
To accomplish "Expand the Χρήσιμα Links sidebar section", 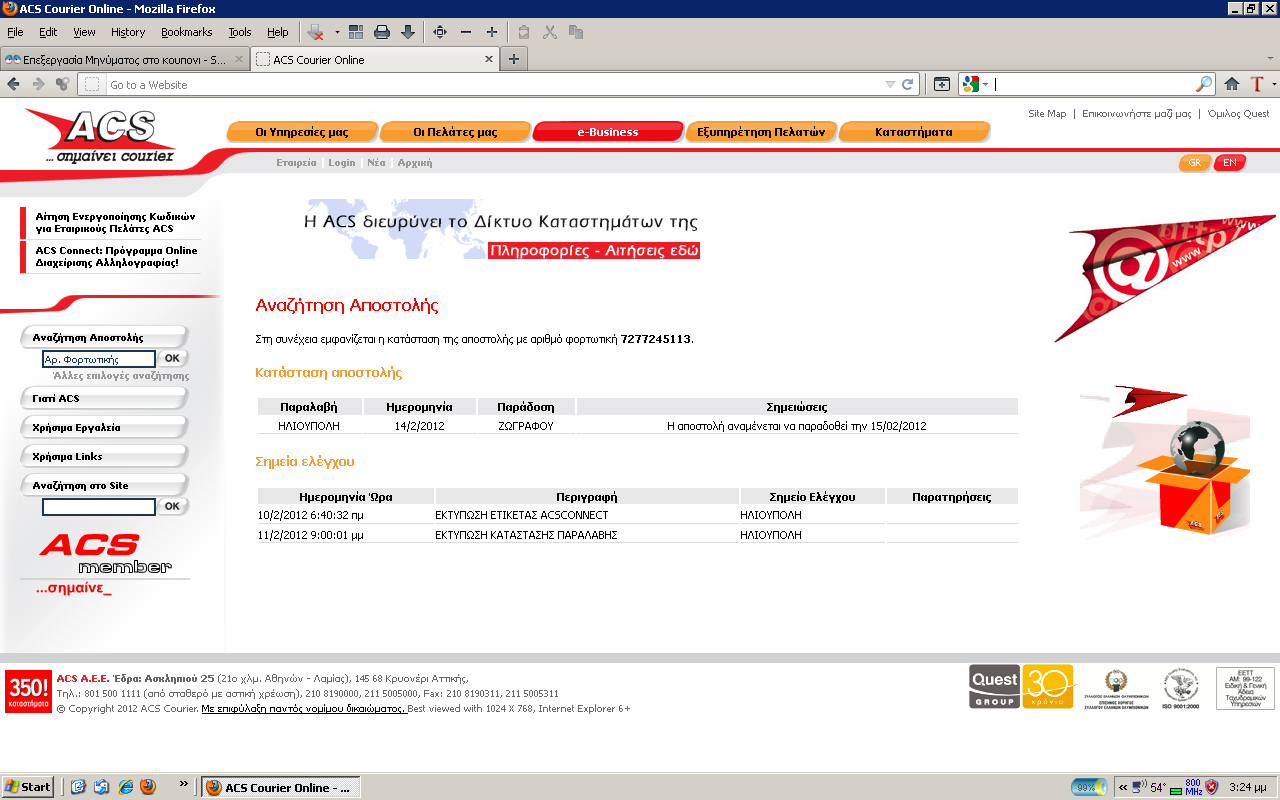I will click(104, 456).
